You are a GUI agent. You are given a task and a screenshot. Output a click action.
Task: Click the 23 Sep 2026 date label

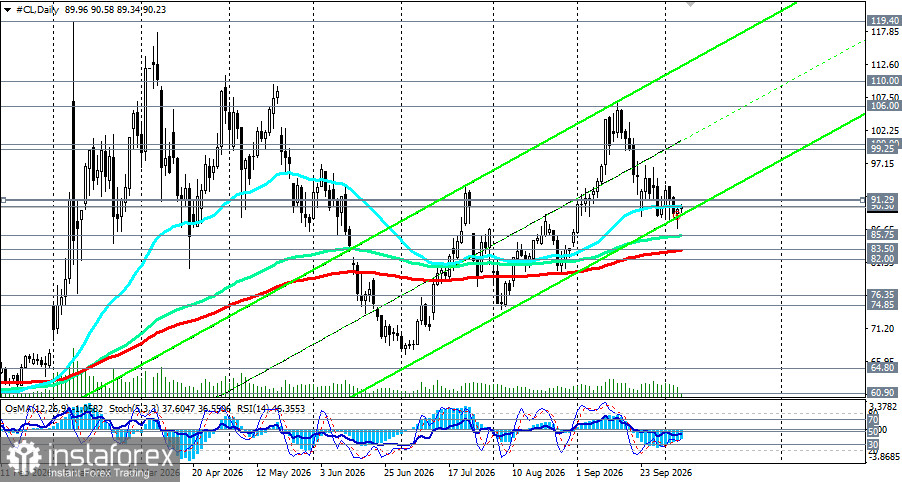click(x=667, y=473)
